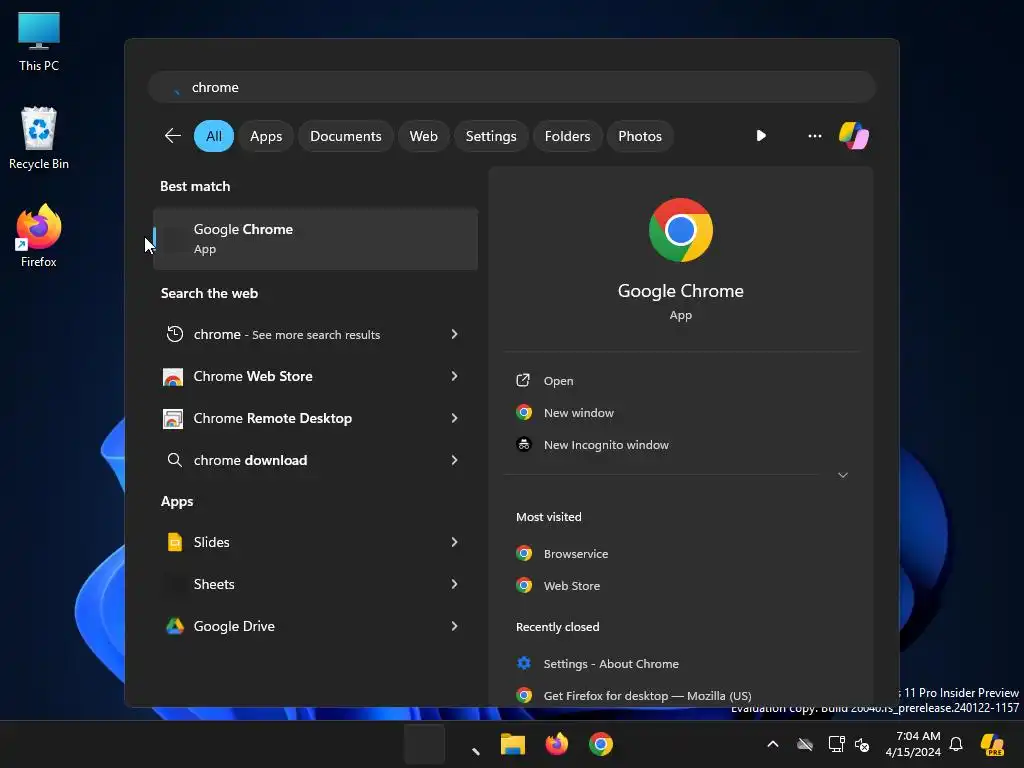Click the history clock icon beside chrome

pos(174,334)
